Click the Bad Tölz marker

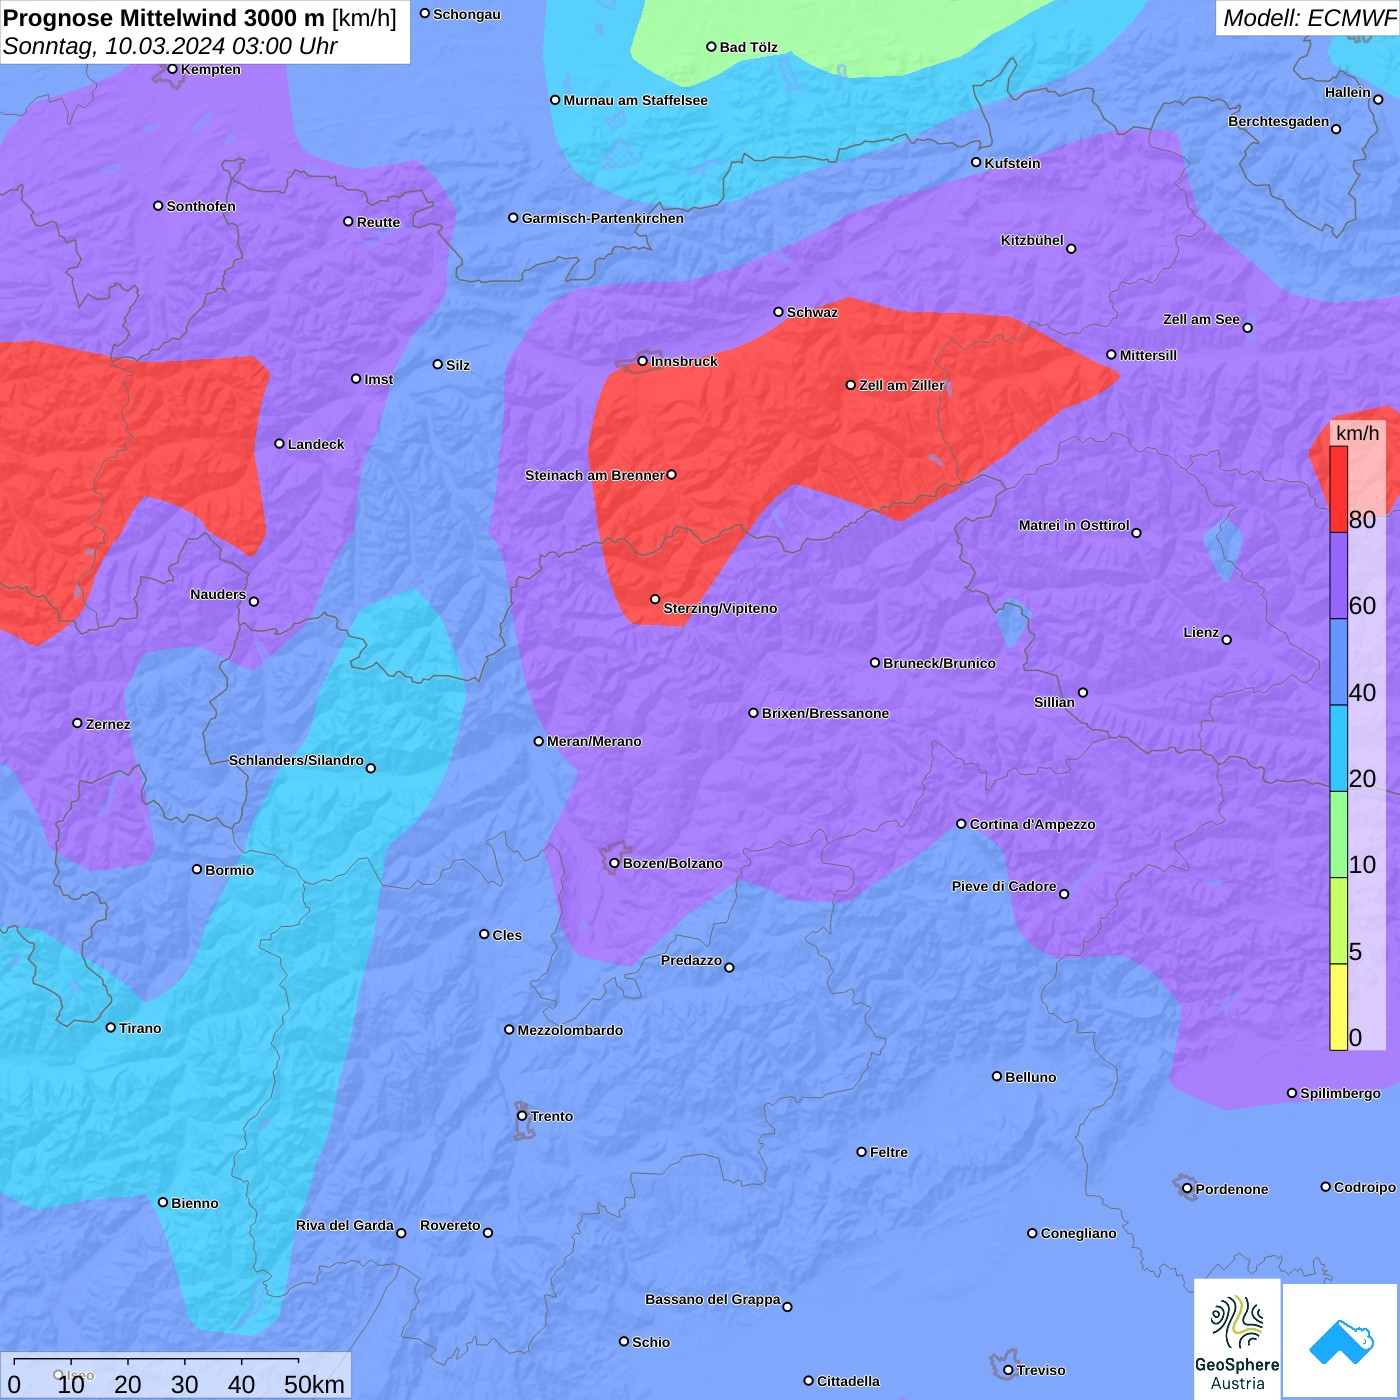click(x=712, y=47)
